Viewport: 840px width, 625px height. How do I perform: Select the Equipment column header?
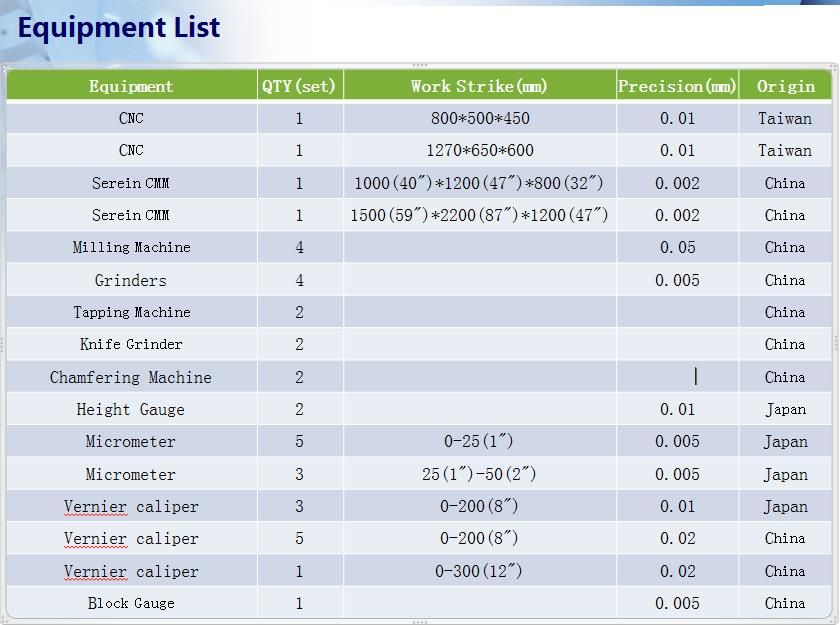click(132, 86)
